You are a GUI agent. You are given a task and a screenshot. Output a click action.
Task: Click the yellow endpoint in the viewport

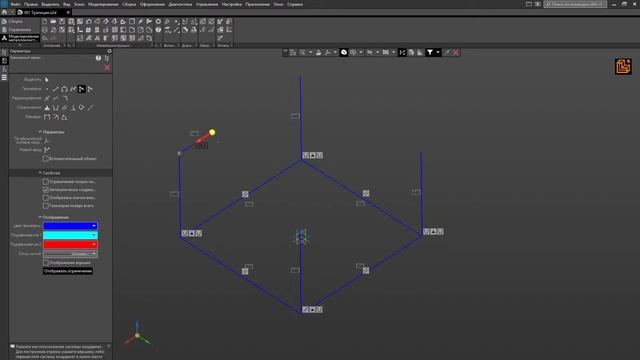click(x=212, y=132)
